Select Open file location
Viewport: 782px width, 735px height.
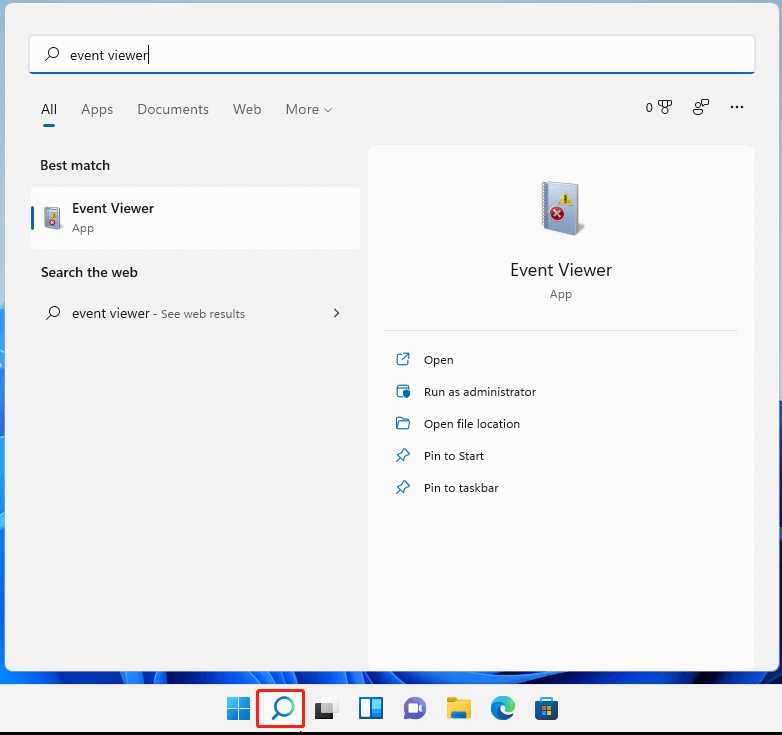pos(472,424)
